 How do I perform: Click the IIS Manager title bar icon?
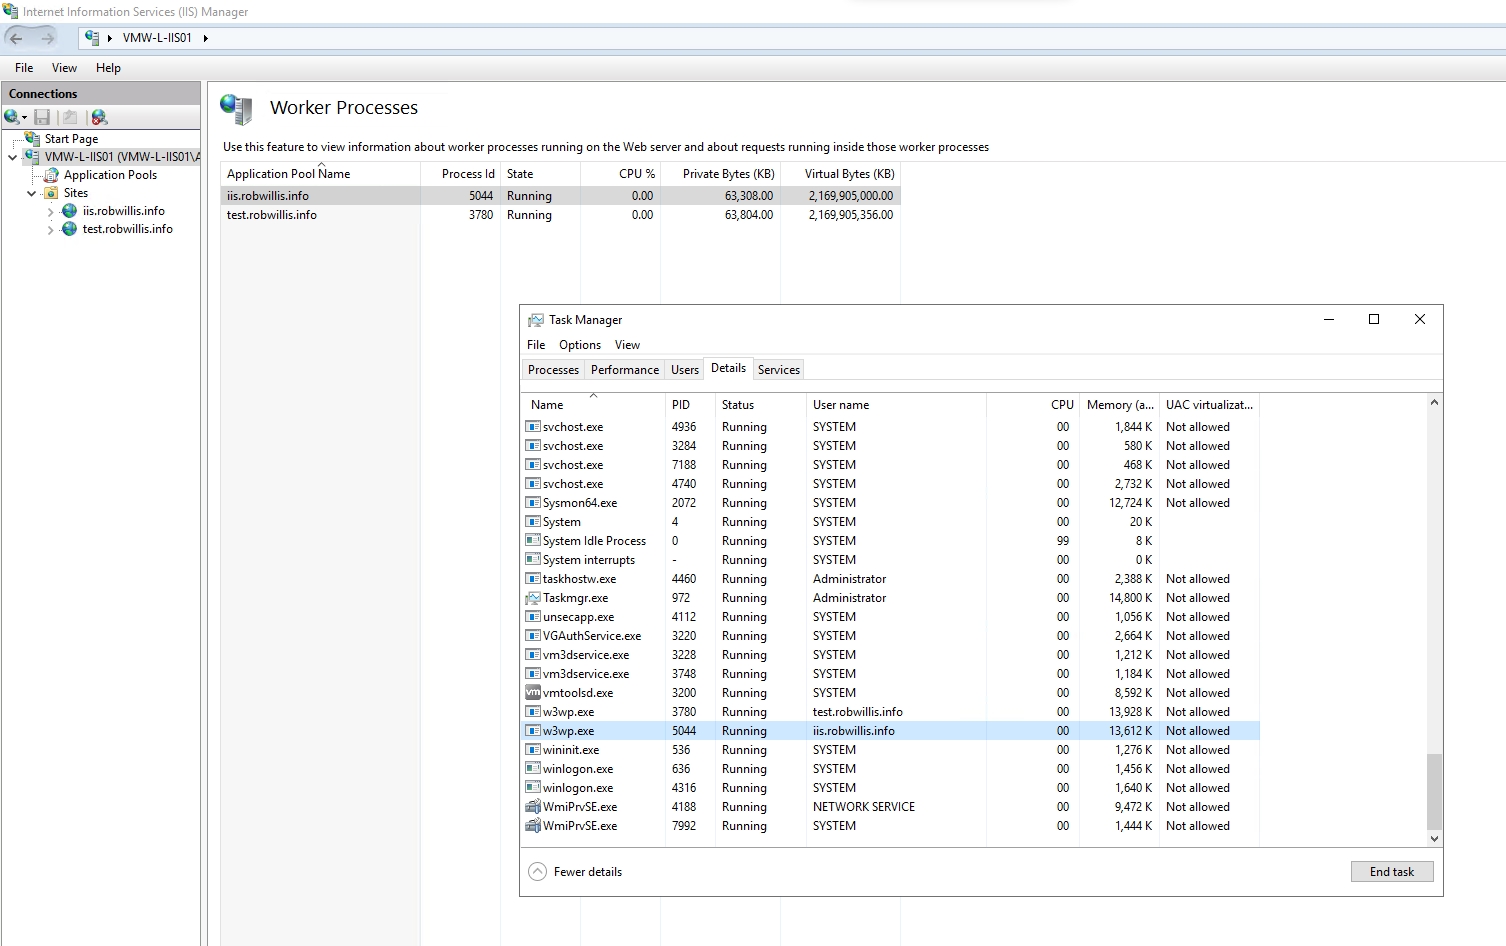10,12
